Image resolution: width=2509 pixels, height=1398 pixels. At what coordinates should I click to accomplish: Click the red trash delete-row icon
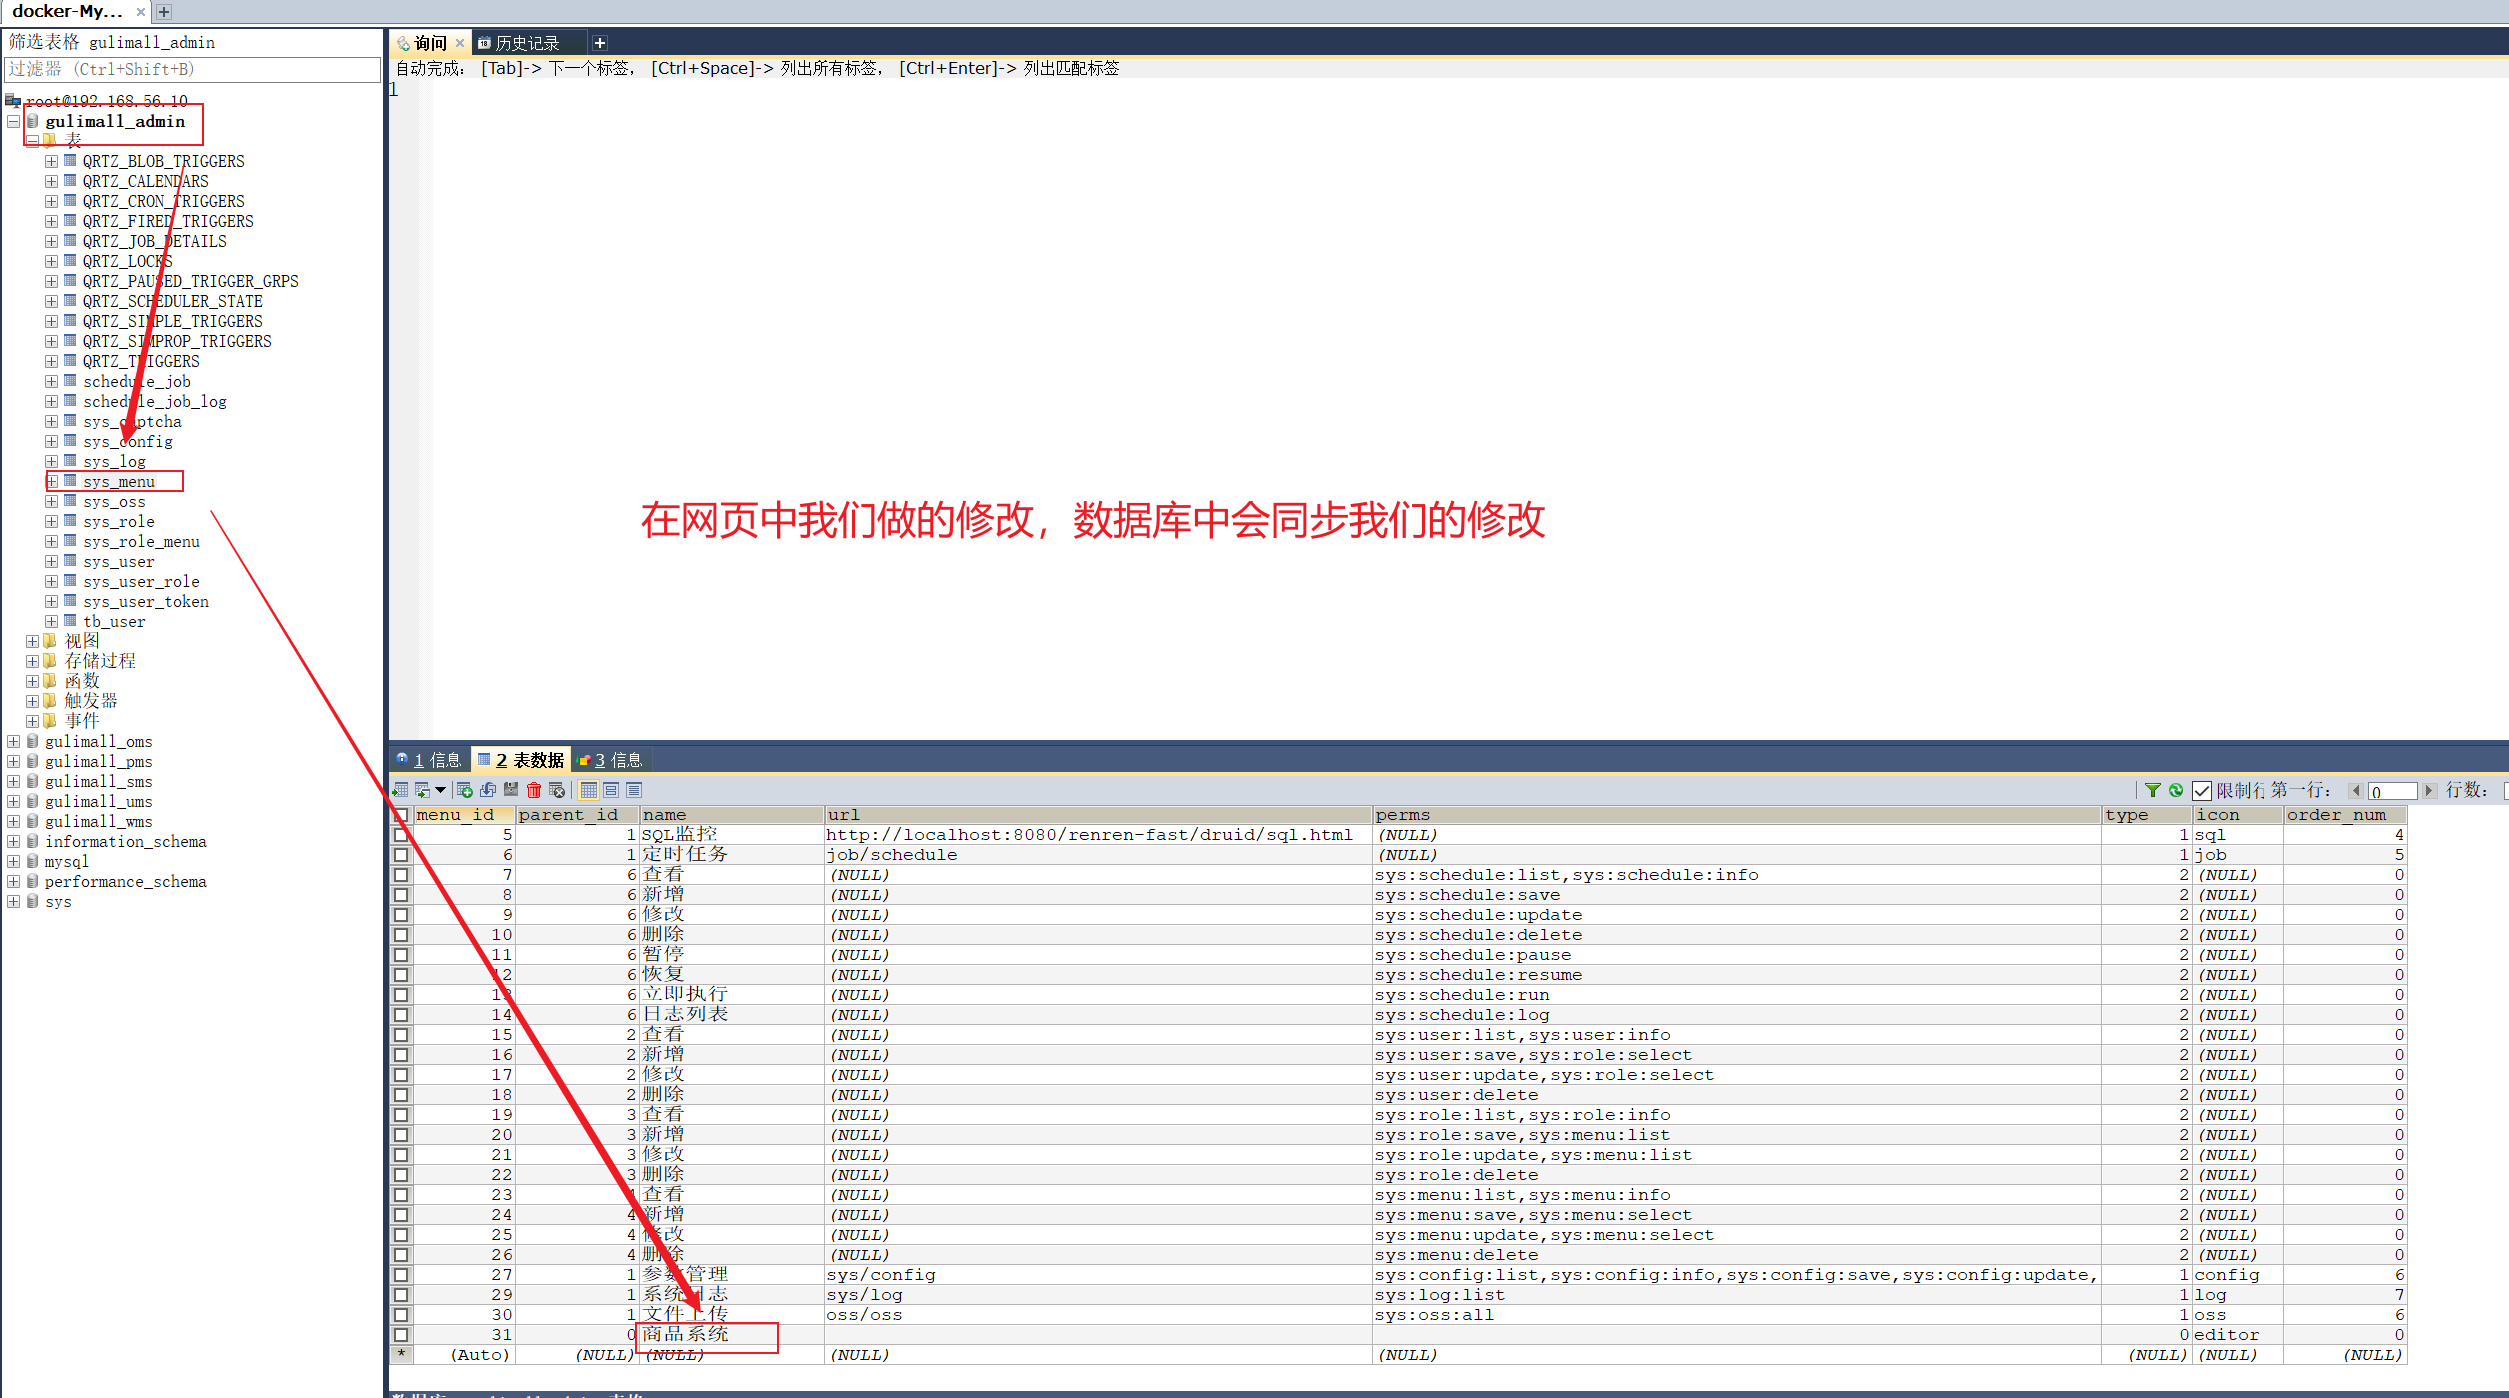[x=534, y=790]
